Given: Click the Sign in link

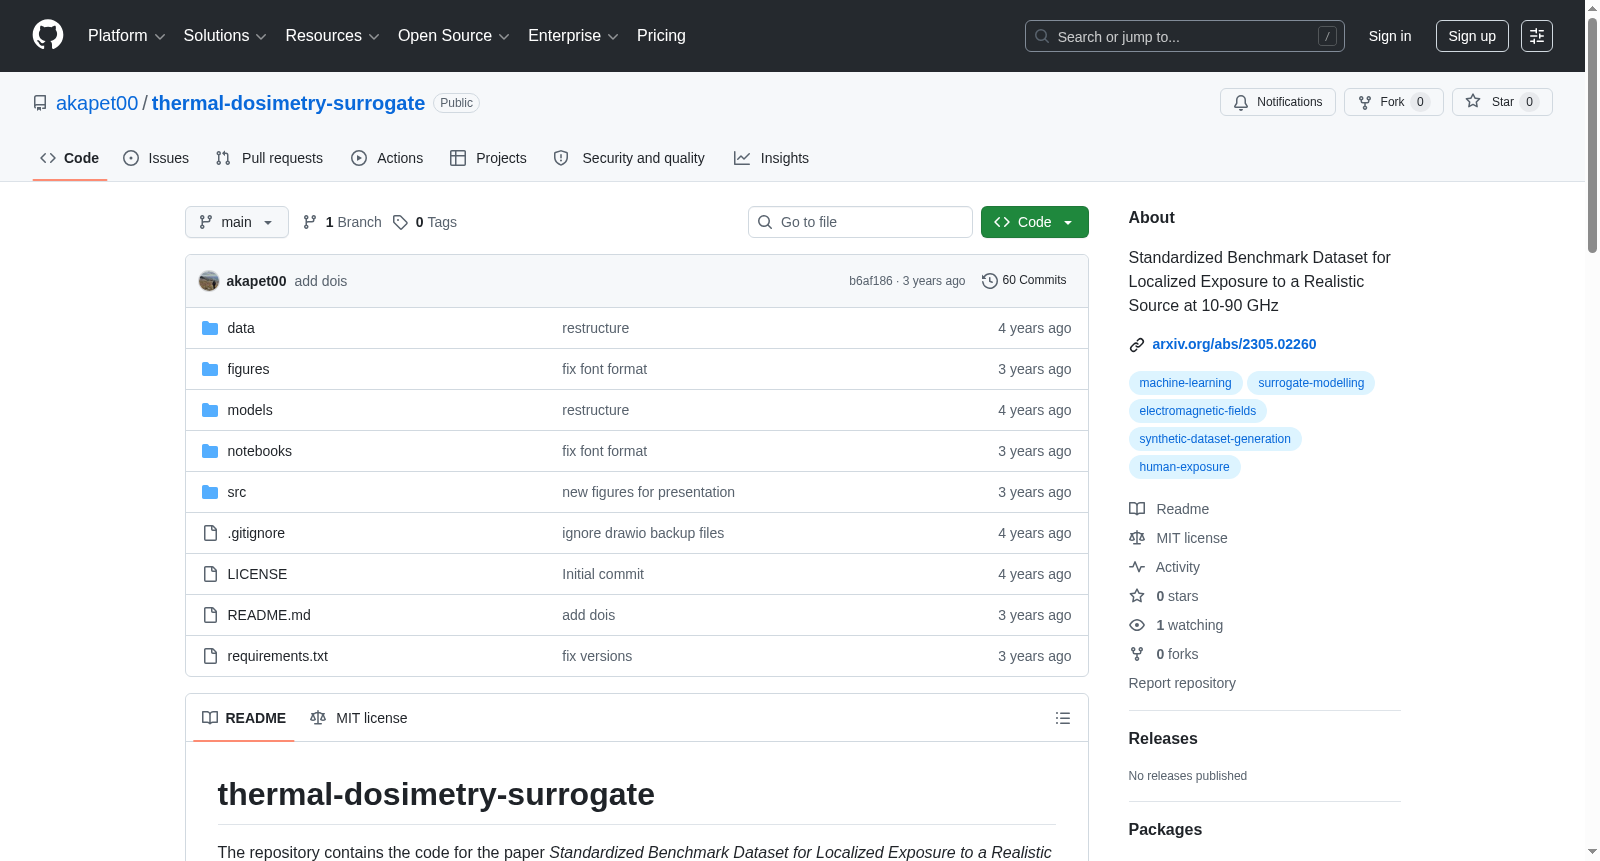Looking at the screenshot, I should (x=1390, y=36).
